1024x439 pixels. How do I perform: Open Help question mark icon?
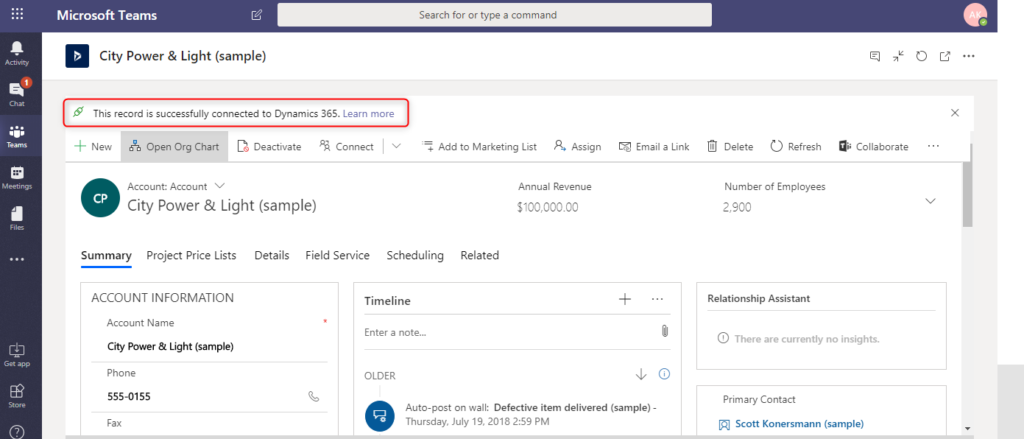pos(17,432)
